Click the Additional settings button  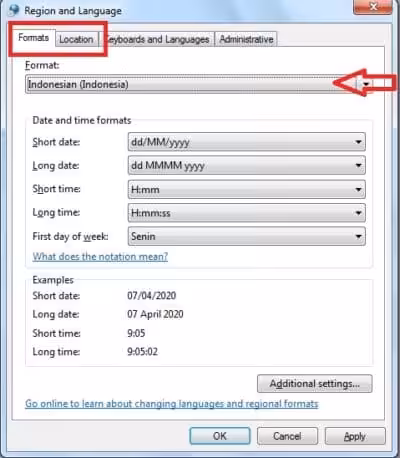(315, 384)
